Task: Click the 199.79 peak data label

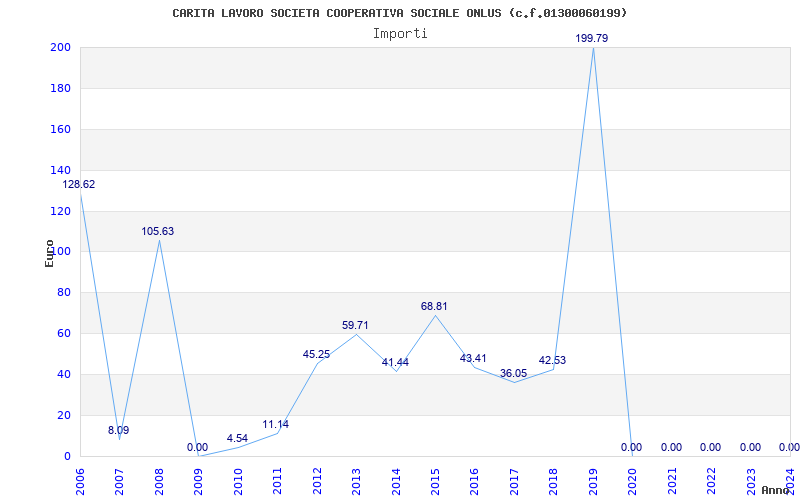Action: [x=591, y=38]
